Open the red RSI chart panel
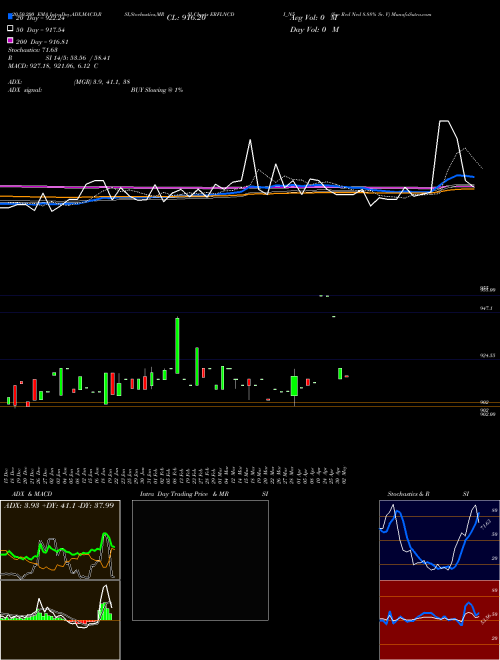Viewport: 500px width, 660px height. tap(439, 620)
